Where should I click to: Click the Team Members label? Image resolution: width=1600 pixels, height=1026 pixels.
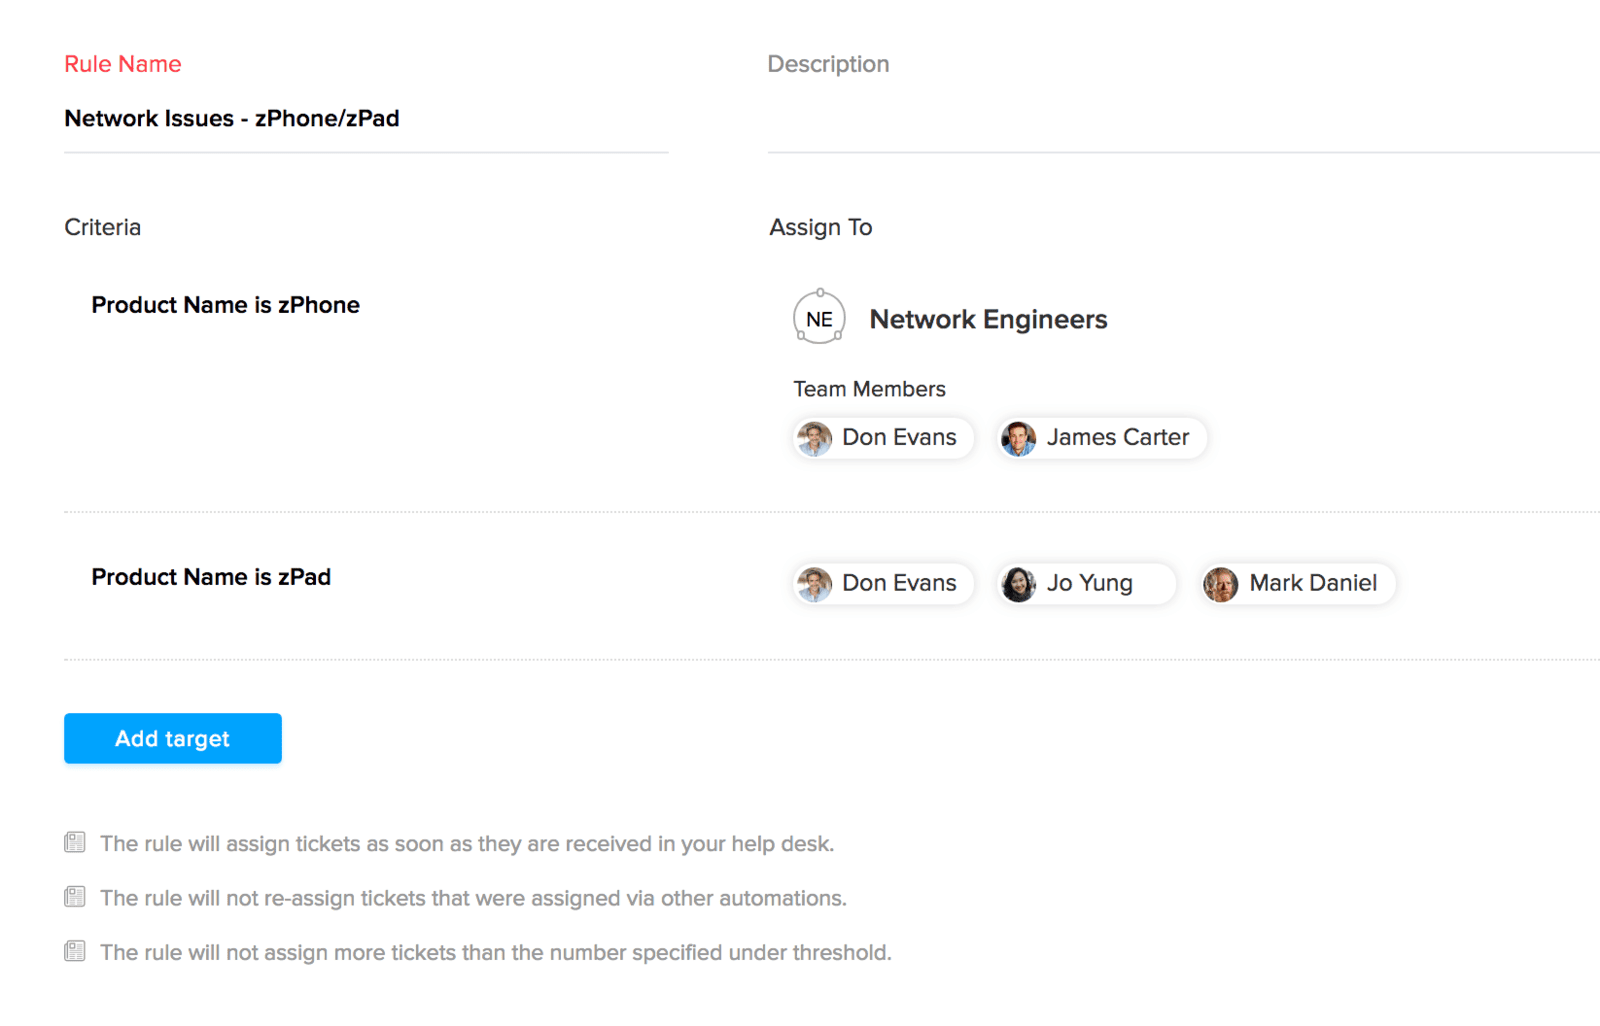(869, 389)
